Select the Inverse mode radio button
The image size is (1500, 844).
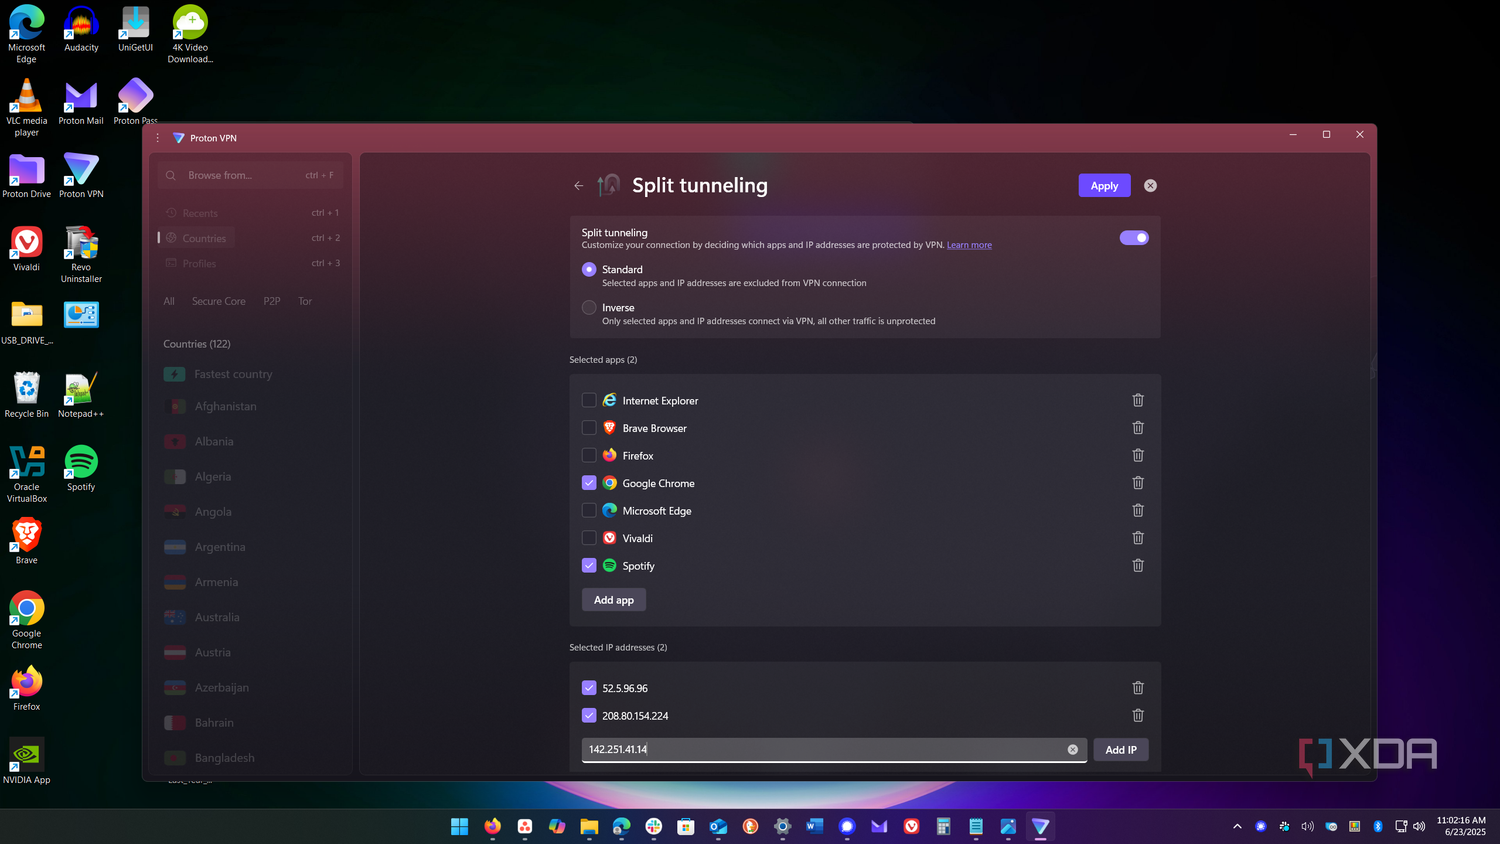pyautogui.click(x=589, y=307)
